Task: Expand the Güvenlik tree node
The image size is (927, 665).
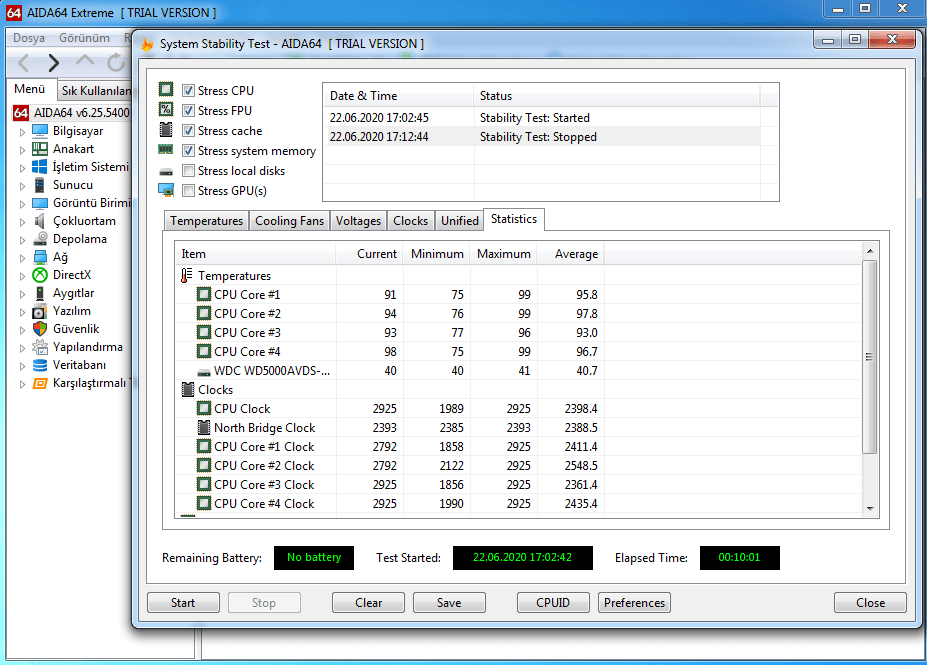Action: 22,330
